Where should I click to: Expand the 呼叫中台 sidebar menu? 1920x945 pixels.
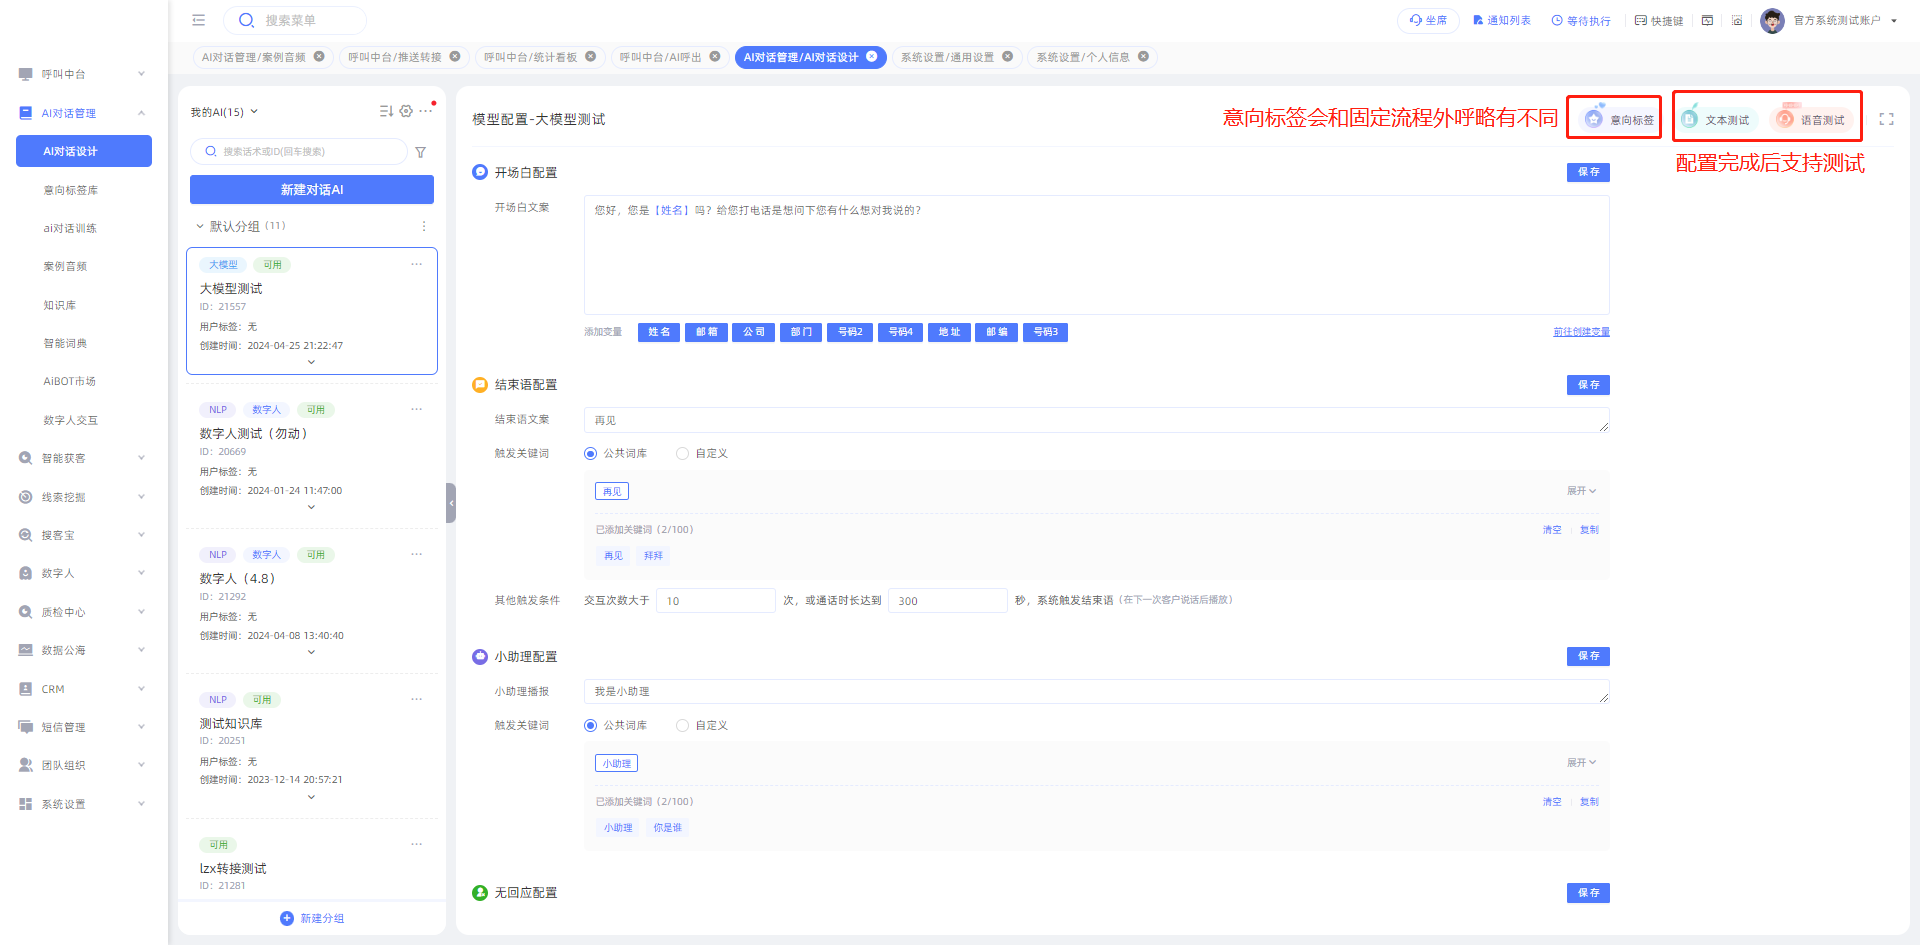84,74
